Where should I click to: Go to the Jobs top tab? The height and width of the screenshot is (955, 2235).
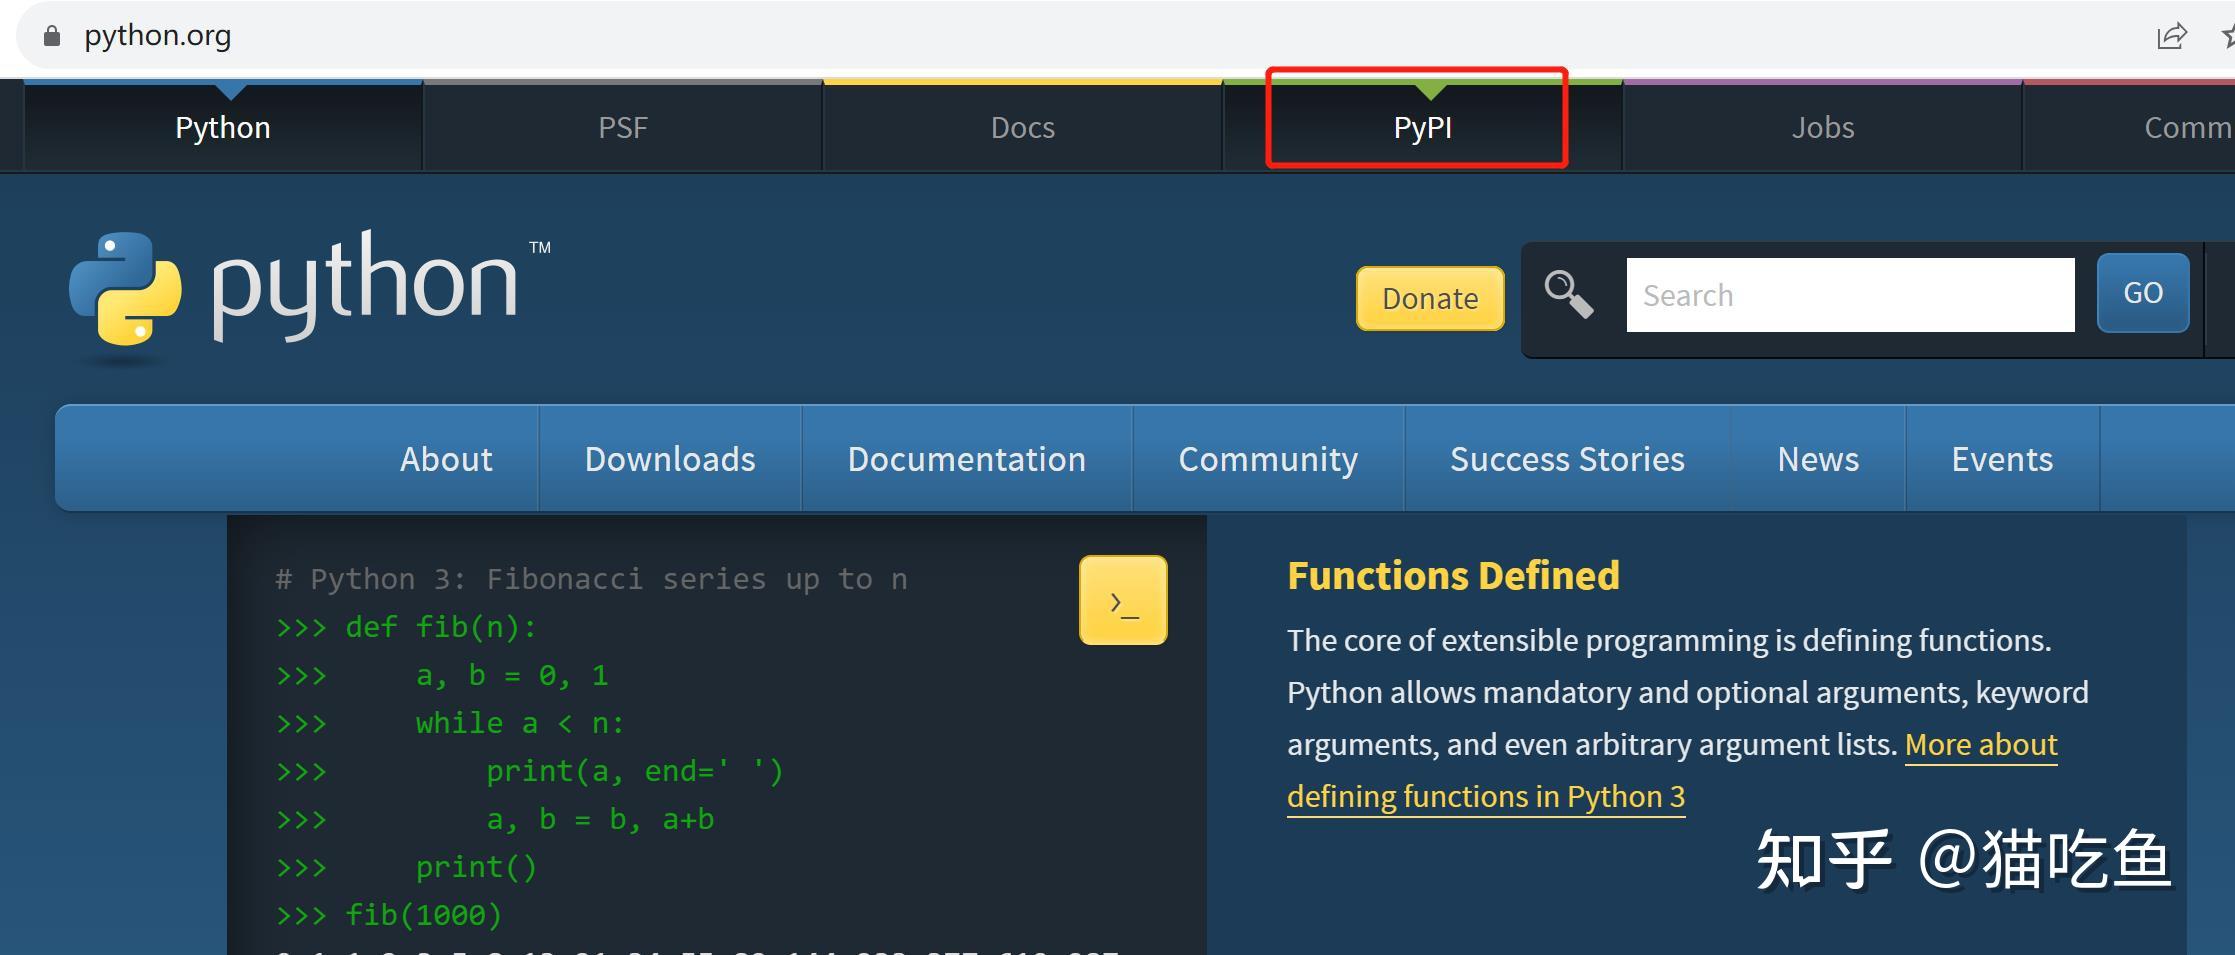pyautogui.click(x=1822, y=127)
